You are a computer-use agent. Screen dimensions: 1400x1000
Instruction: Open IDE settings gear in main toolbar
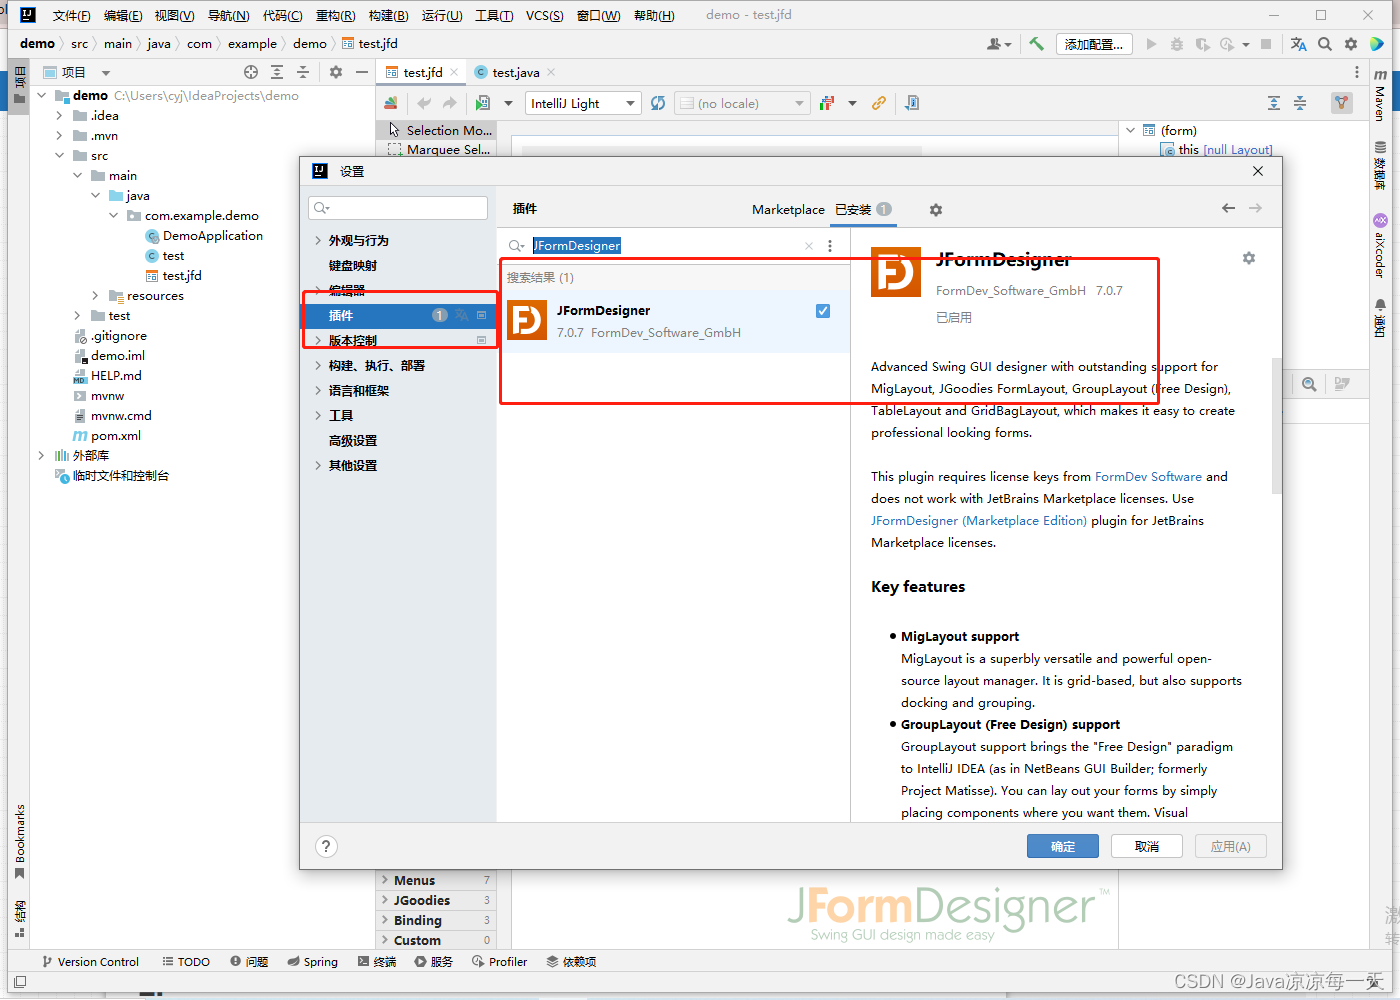pyautogui.click(x=1351, y=44)
